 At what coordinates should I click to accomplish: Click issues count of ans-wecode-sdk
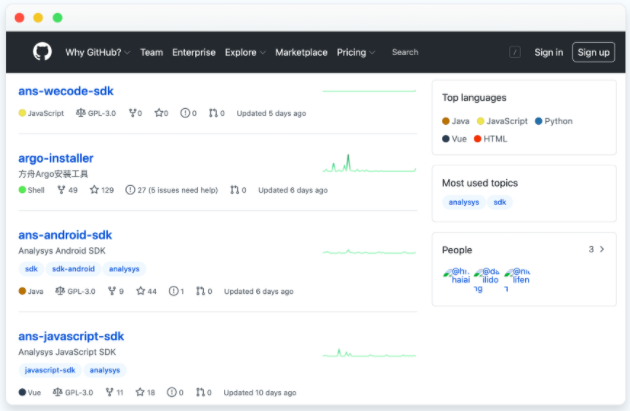[188, 113]
